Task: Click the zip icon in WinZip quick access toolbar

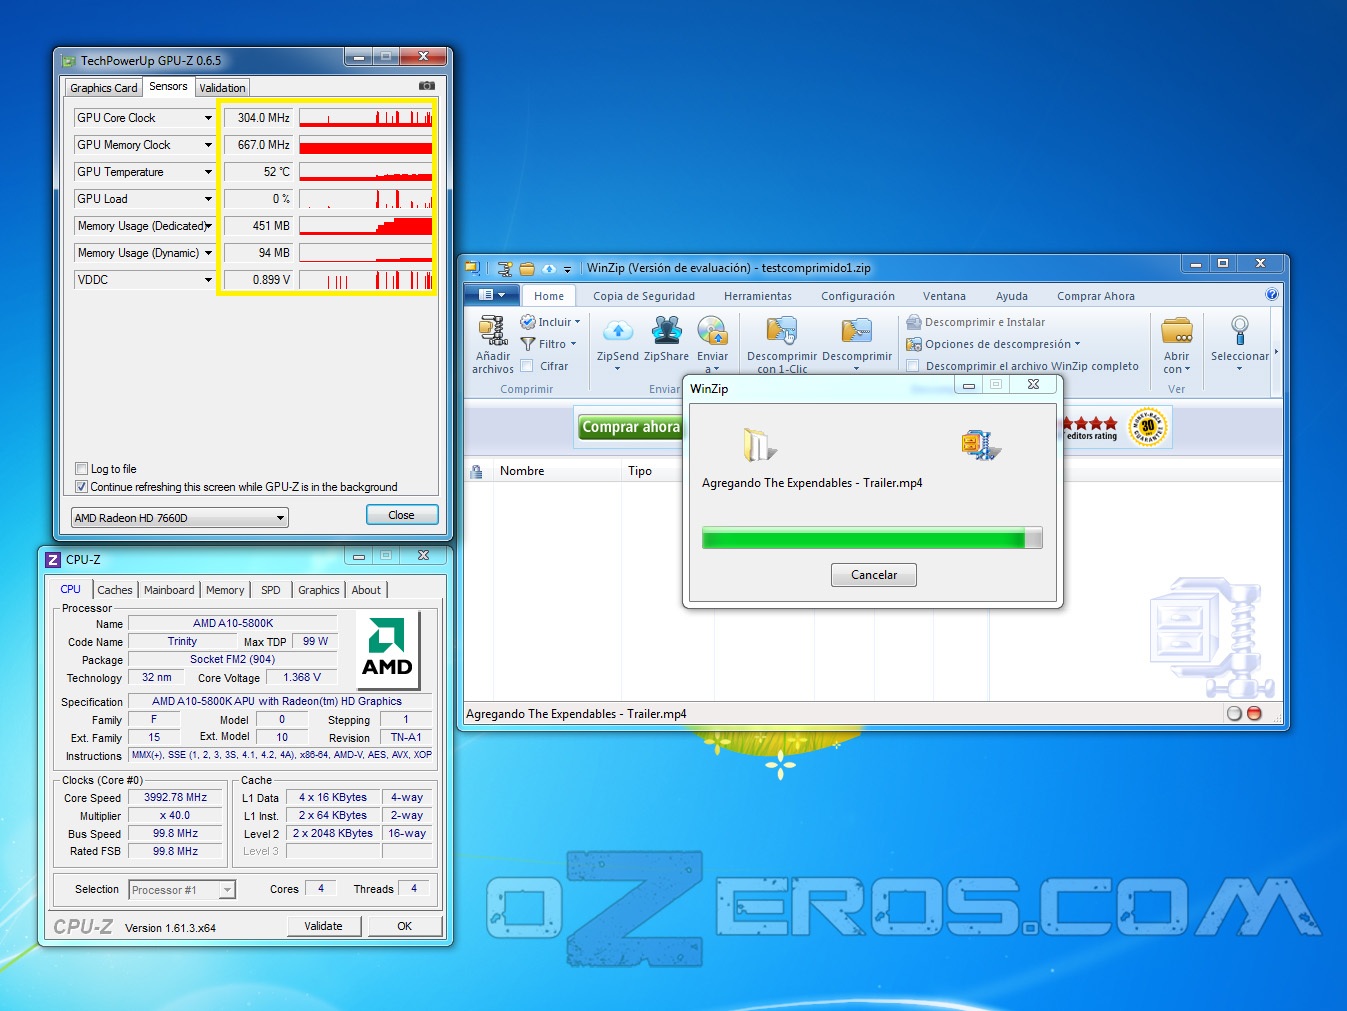Action: coord(505,268)
